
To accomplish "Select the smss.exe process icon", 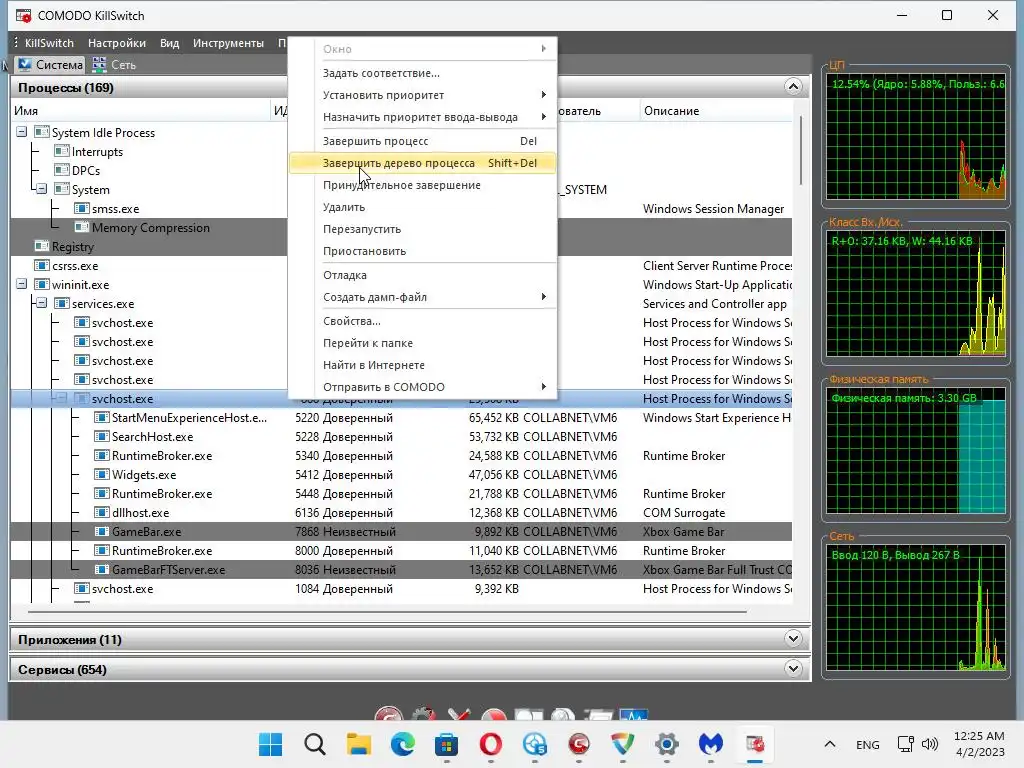I will 82,209.
